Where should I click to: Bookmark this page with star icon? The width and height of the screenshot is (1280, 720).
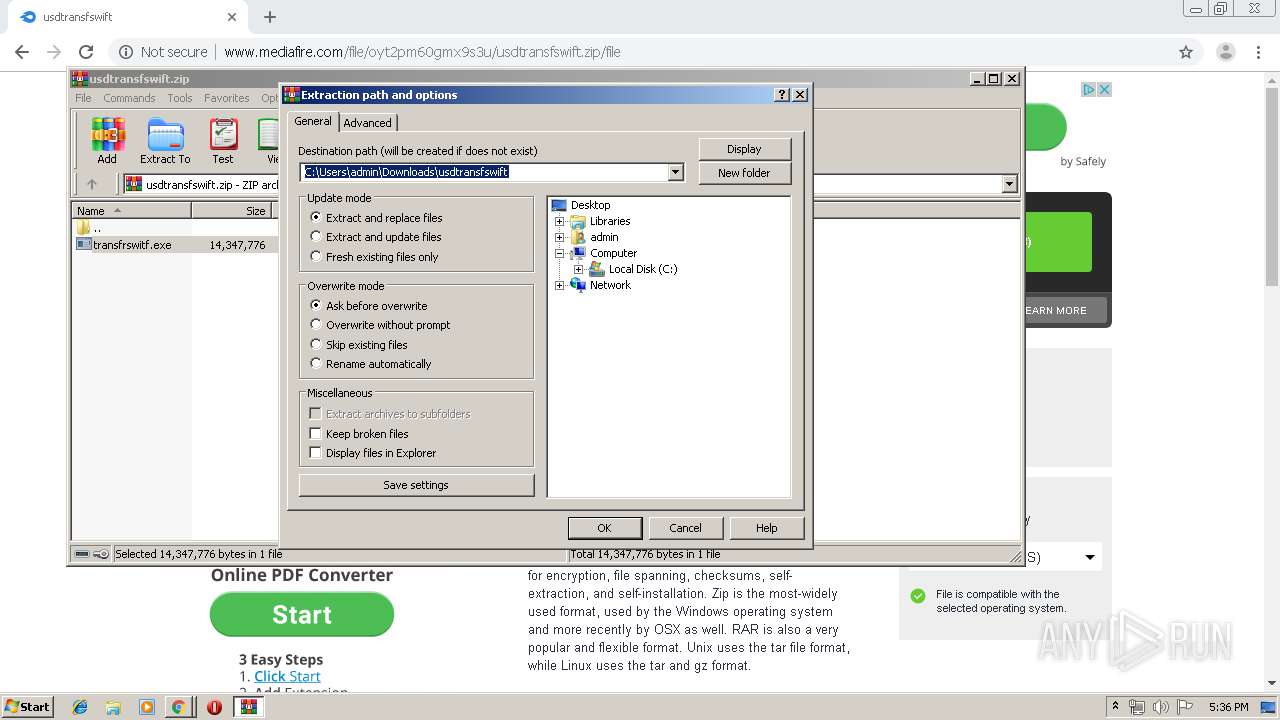tap(1186, 52)
